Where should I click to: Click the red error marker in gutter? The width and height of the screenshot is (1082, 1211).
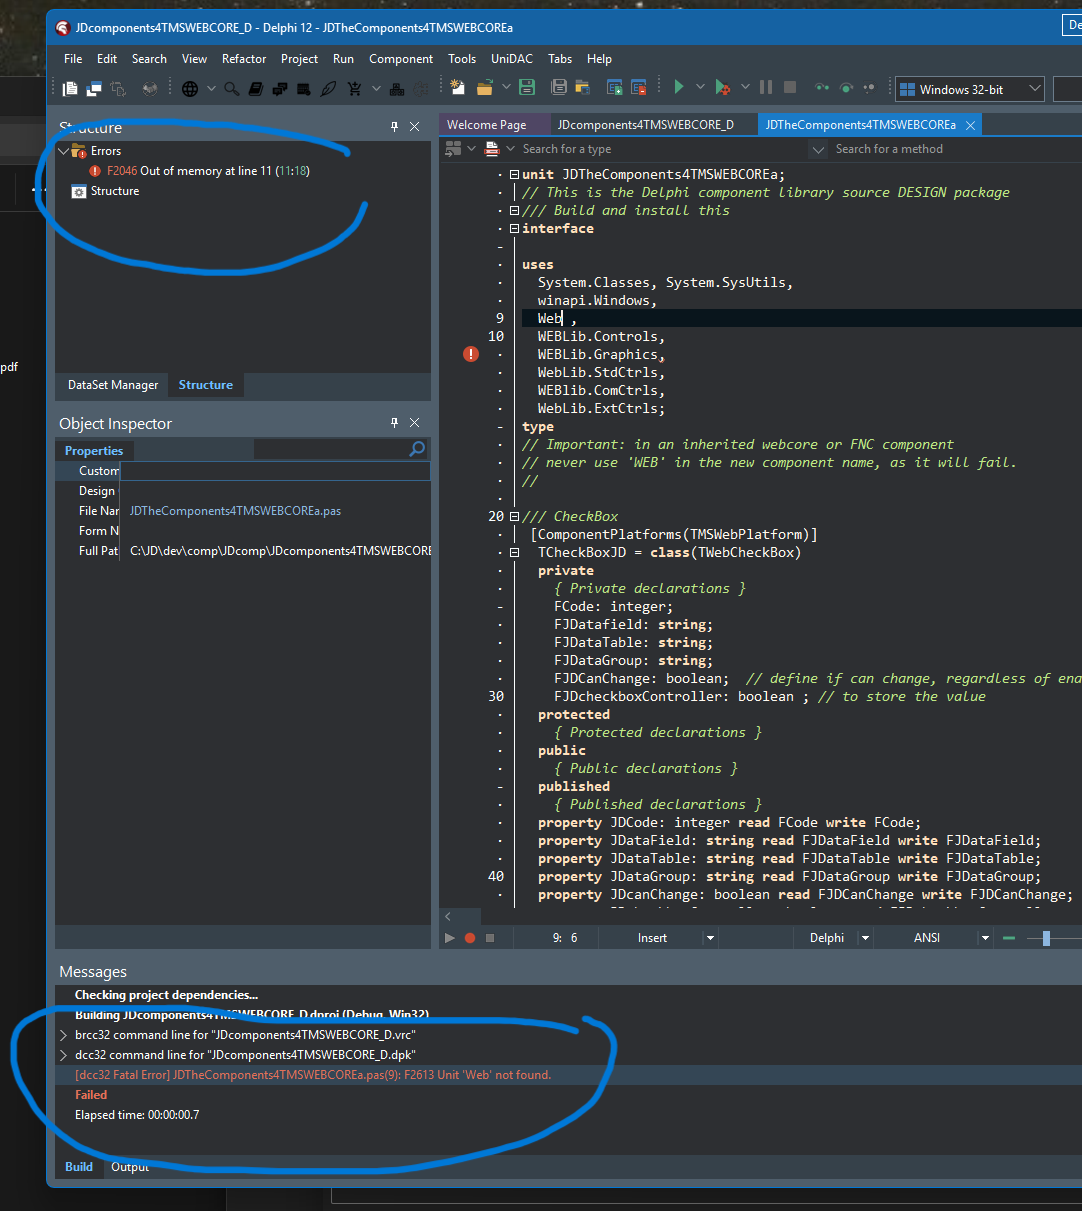471,354
